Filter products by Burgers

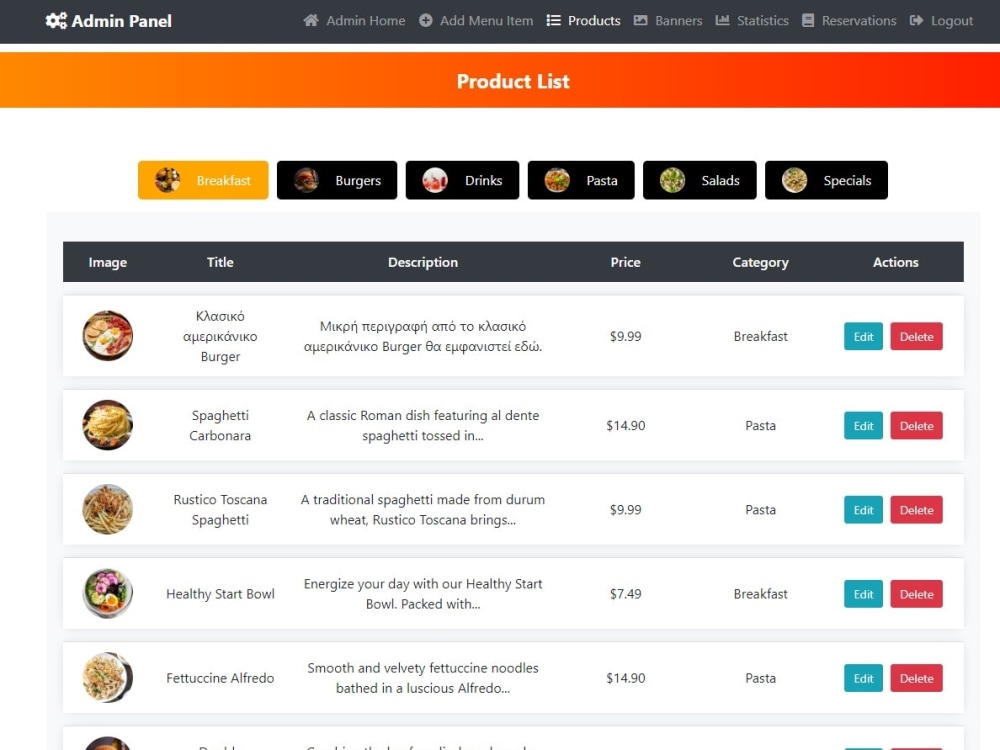tap(337, 180)
